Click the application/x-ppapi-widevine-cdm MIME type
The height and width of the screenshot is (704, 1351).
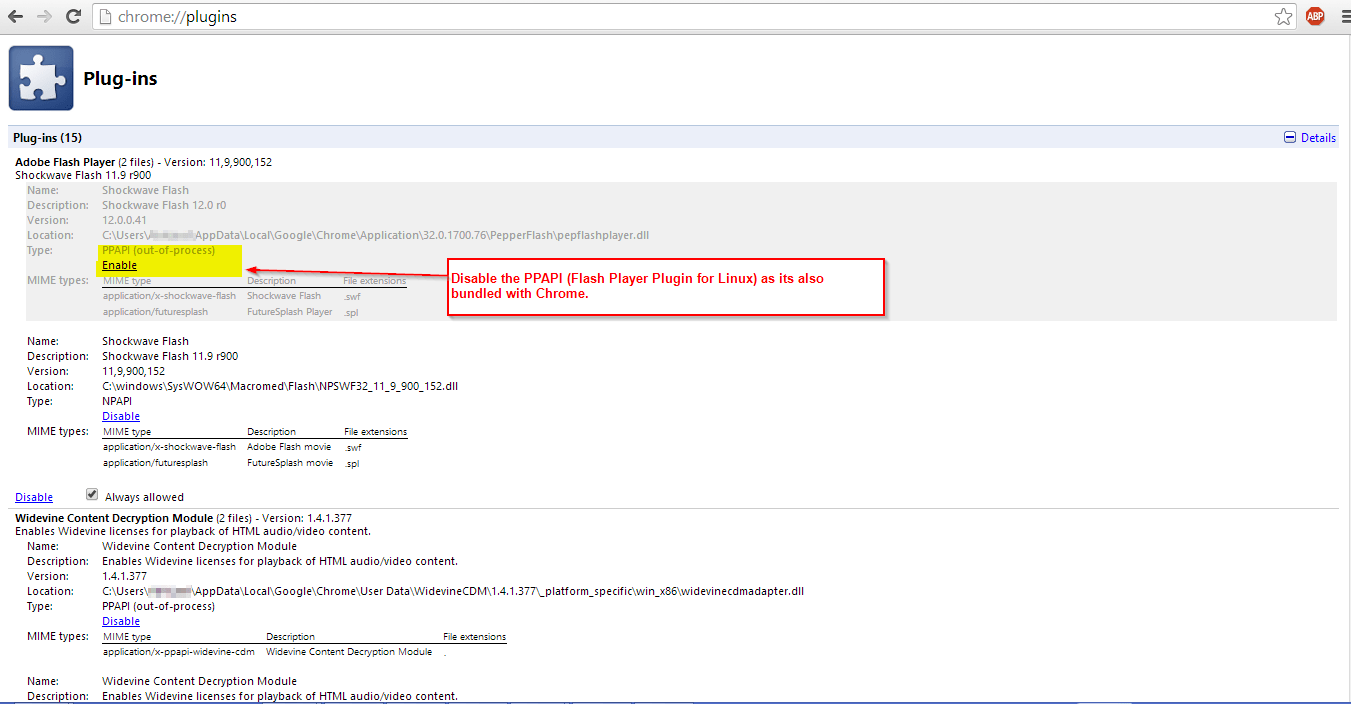pos(179,652)
